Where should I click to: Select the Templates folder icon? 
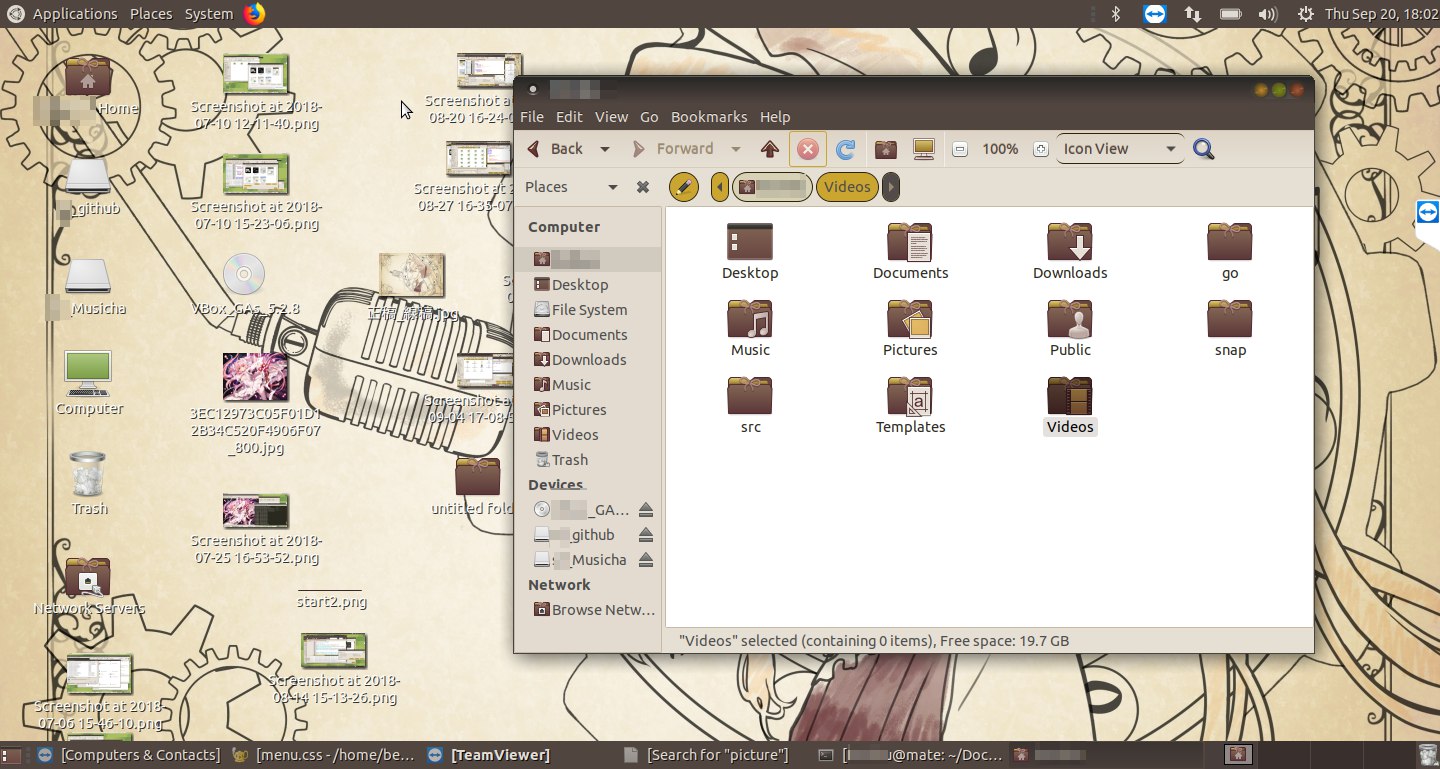(910, 396)
